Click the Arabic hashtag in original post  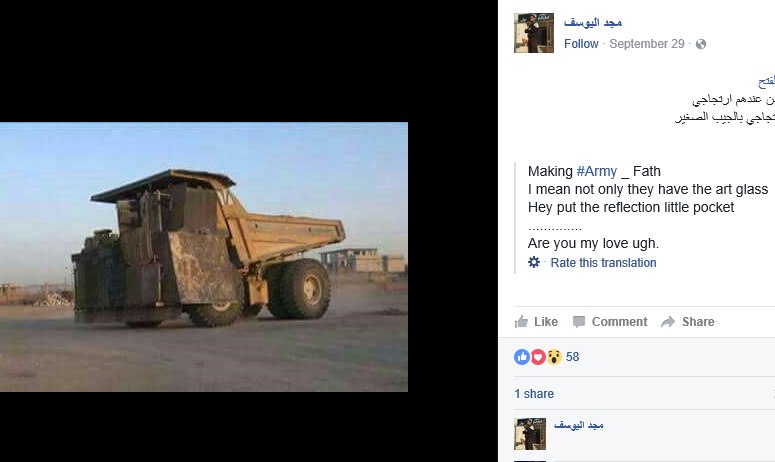coord(766,81)
